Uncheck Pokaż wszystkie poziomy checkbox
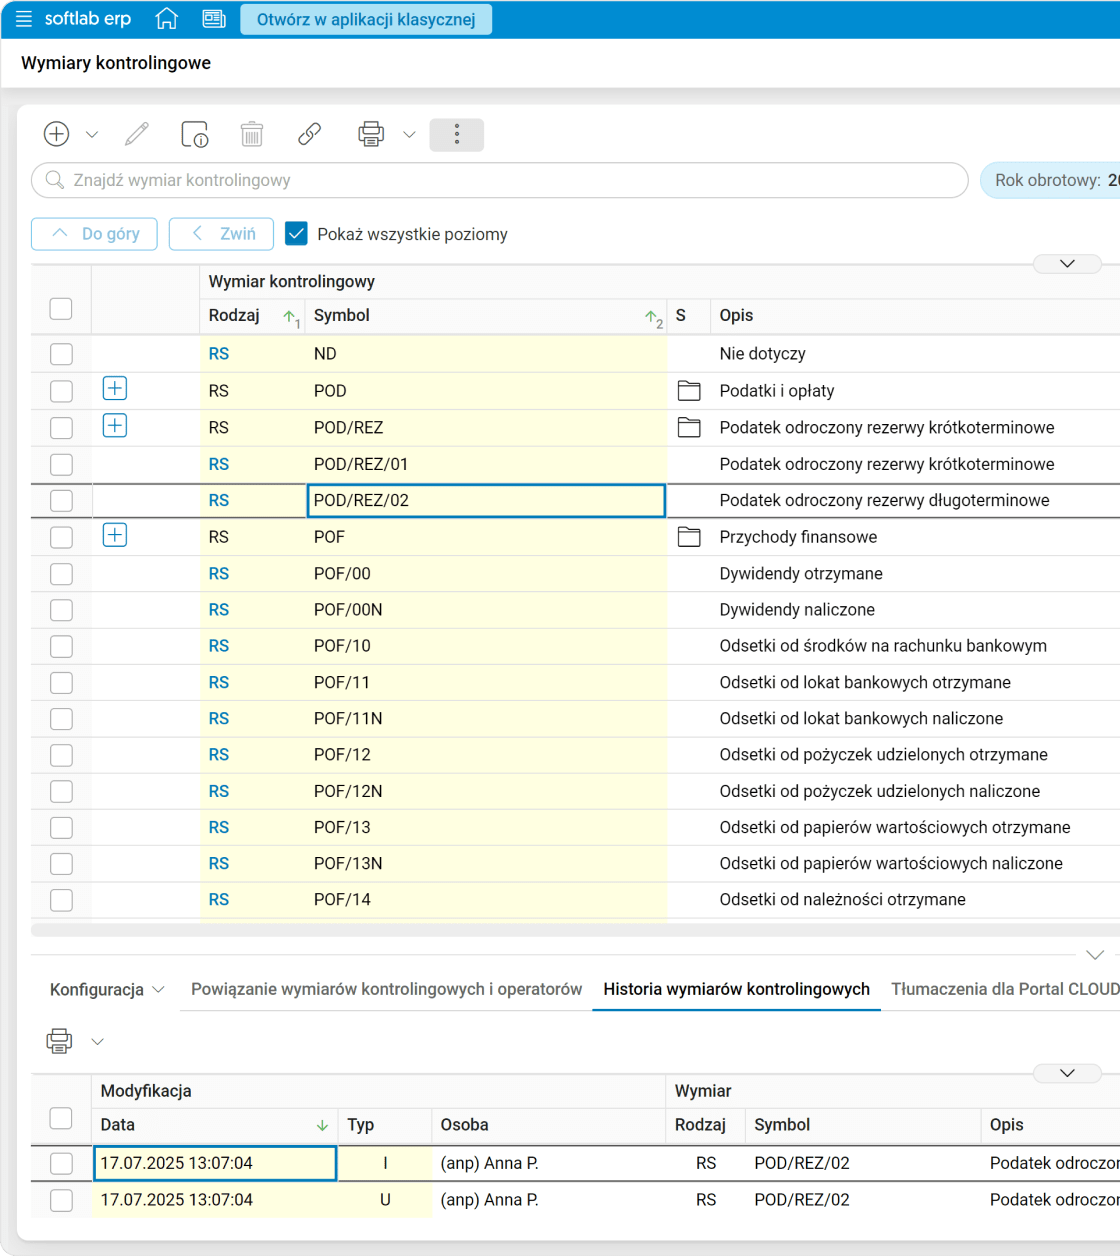This screenshot has height=1256, width=1120. point(296,234)
